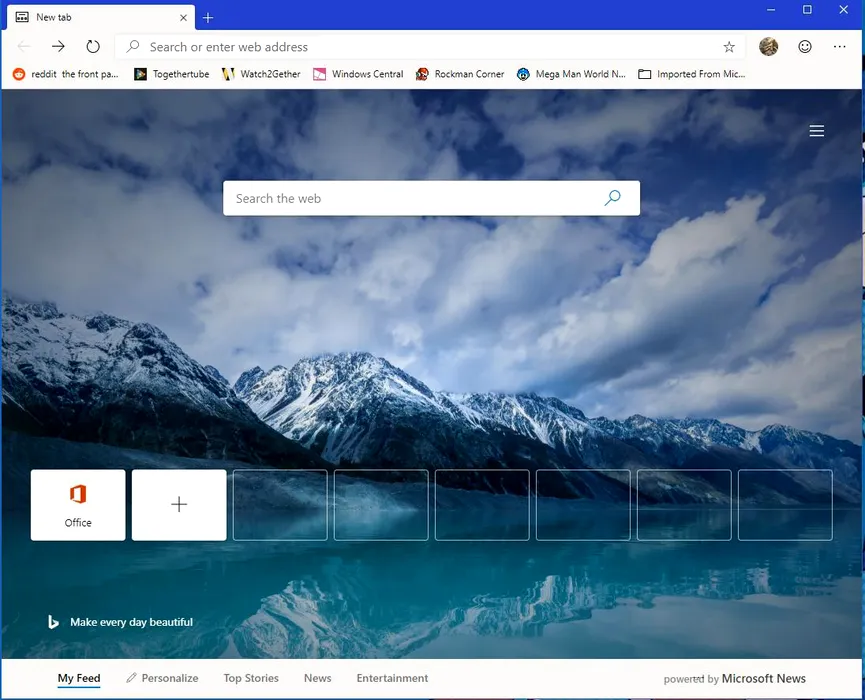Open the user profile avatar
865x700 pixels.
[x=768, y=47]
